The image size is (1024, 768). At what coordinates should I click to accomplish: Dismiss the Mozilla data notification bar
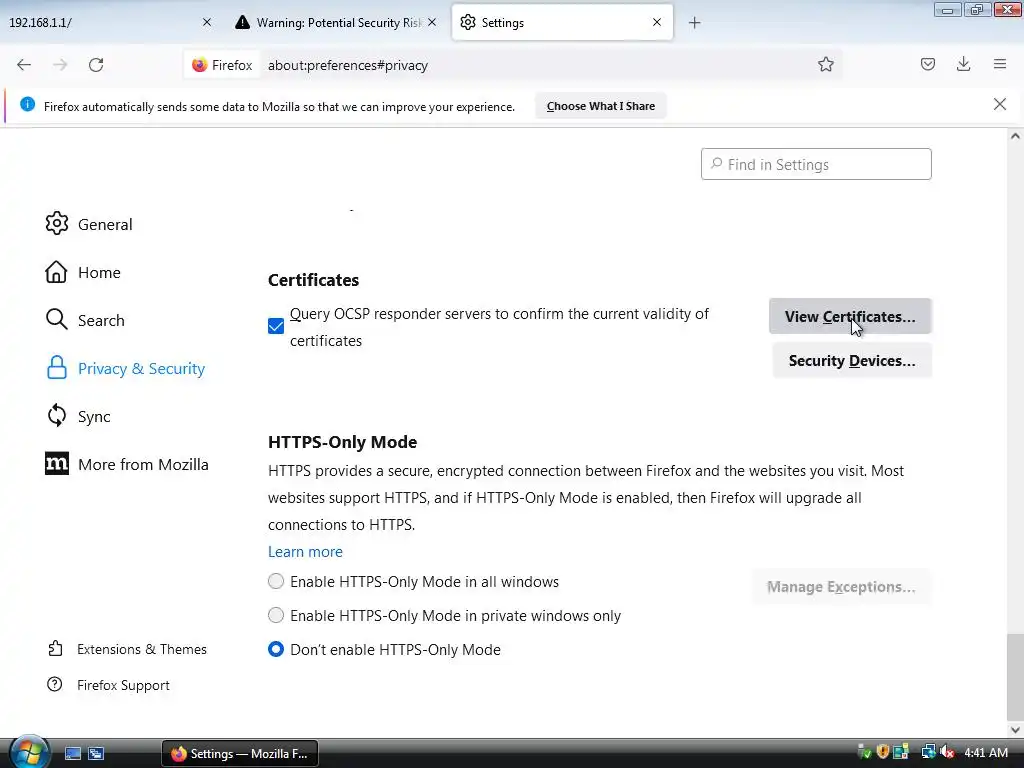point(999,104)
